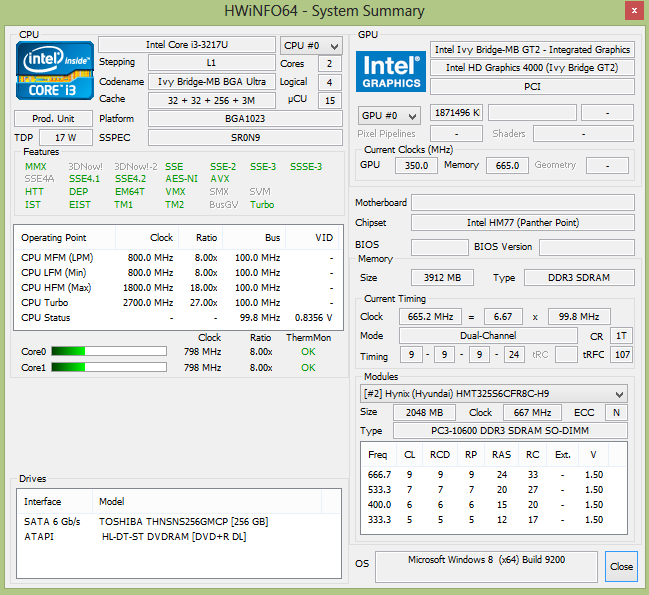
Task: Open the Hynix memory module dropdown
Action: pyautogui.click(x=494, y=393)
